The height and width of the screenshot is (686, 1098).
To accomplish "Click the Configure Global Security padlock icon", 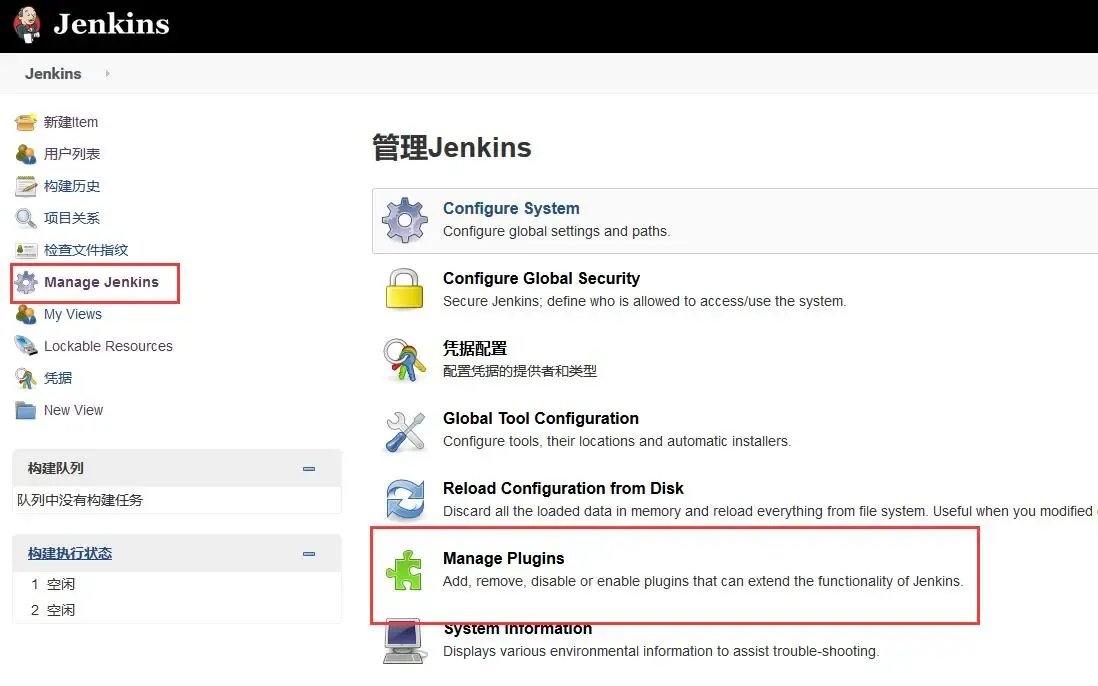I will click(404, 289).
